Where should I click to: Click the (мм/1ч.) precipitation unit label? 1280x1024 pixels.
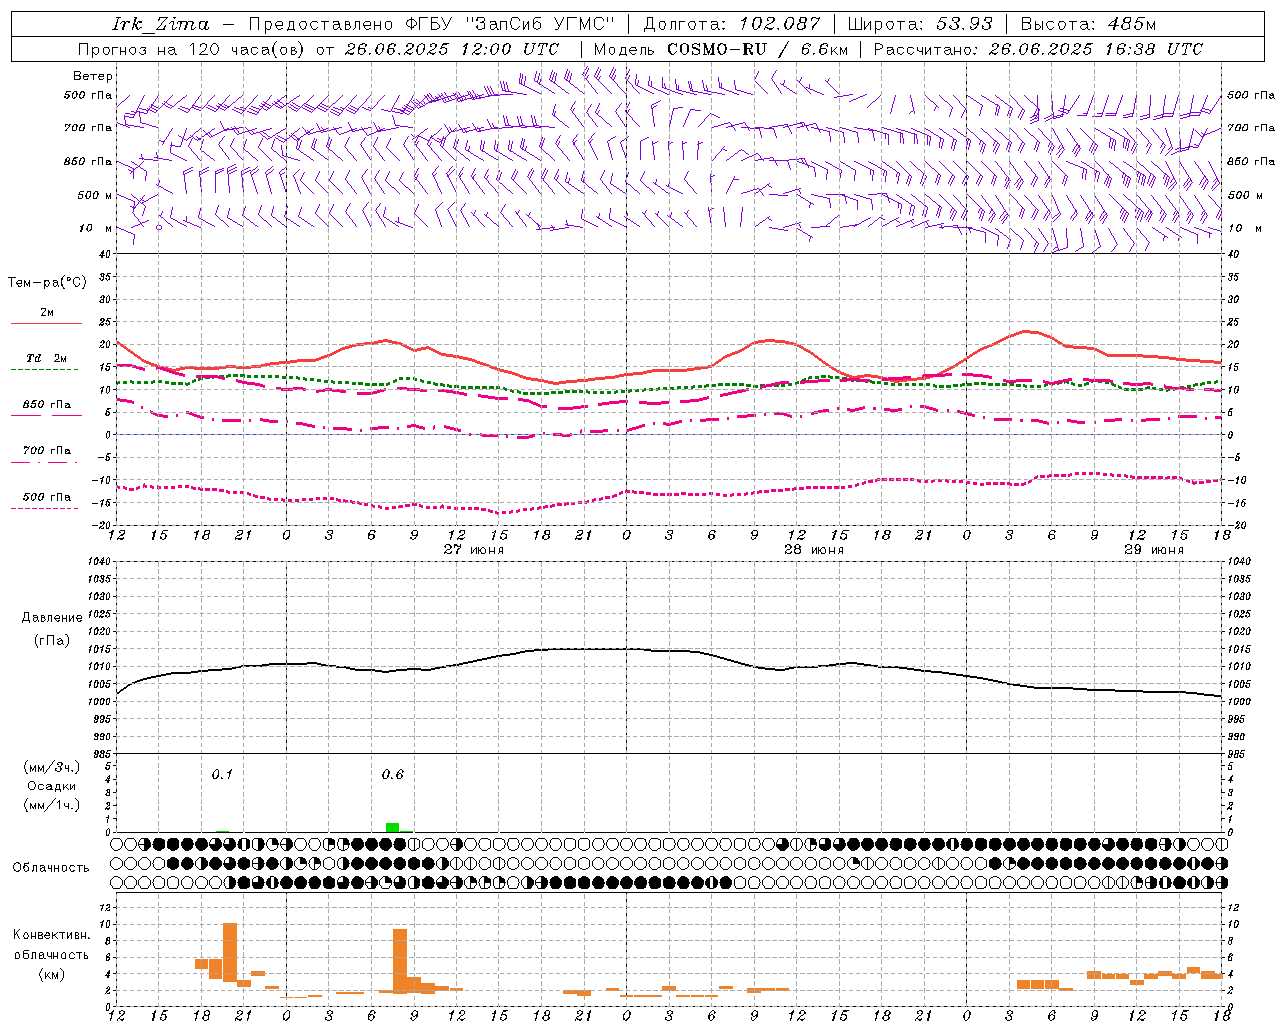pyautogui.click(x=52, y=805)
